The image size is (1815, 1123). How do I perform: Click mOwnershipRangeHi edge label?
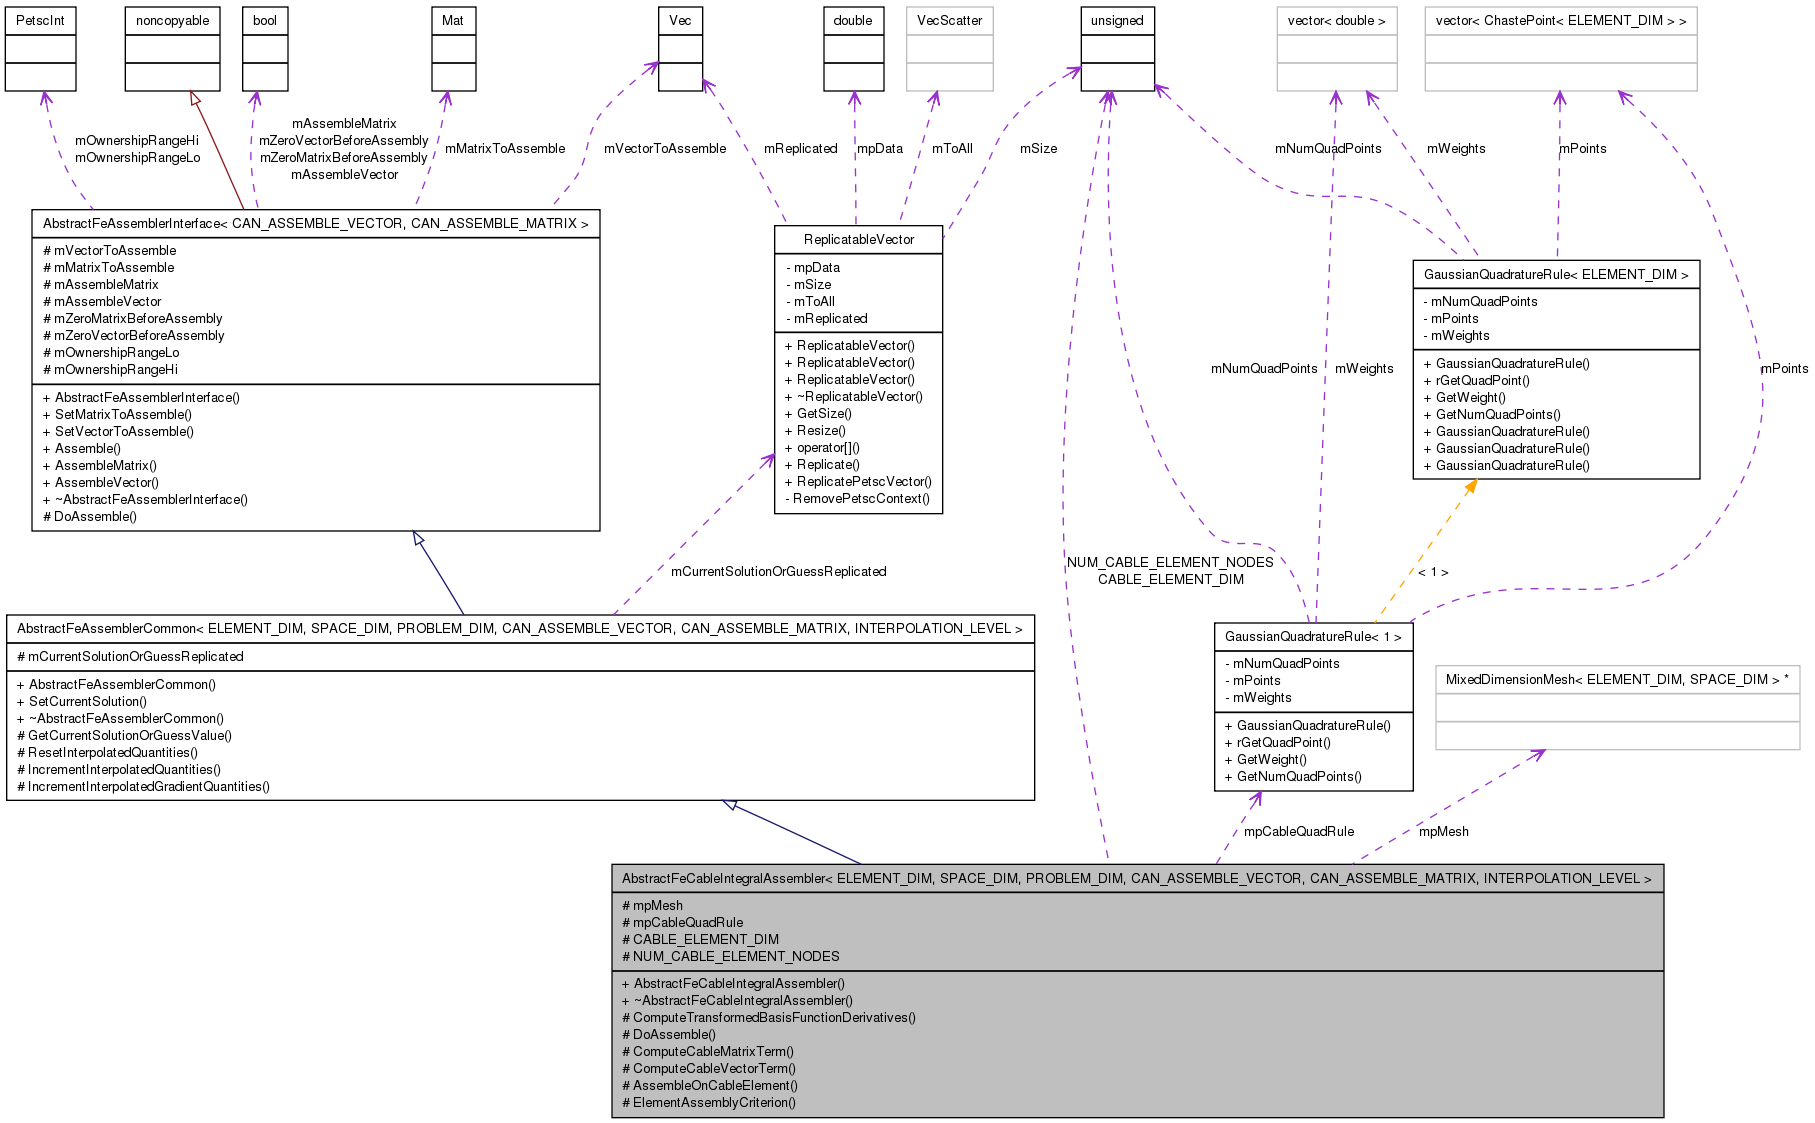coord(137,141)
